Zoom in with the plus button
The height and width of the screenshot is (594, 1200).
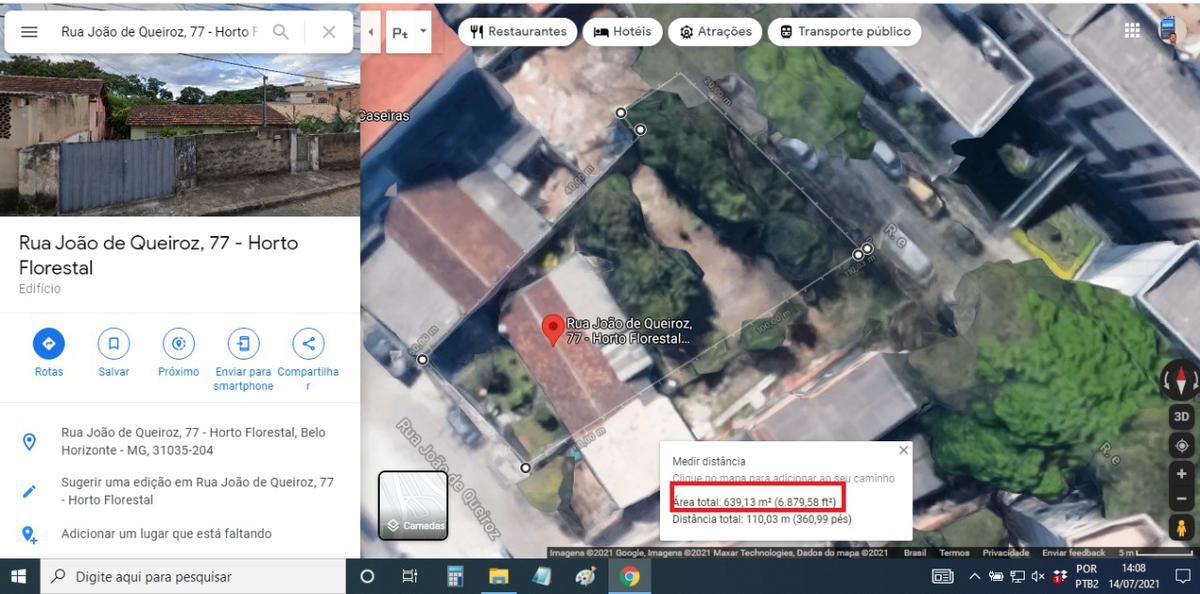point(1181,474)
